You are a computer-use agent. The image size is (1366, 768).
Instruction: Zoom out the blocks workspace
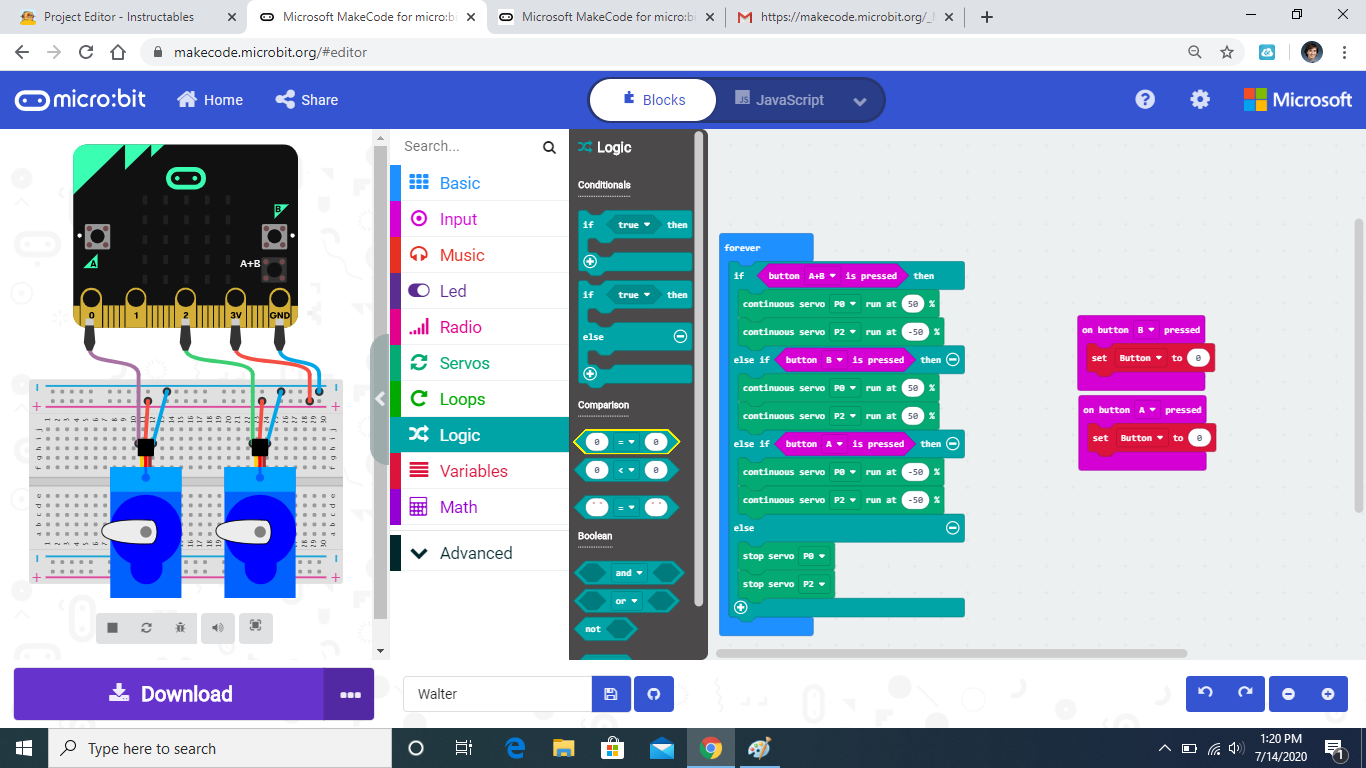coord(1288,694)
